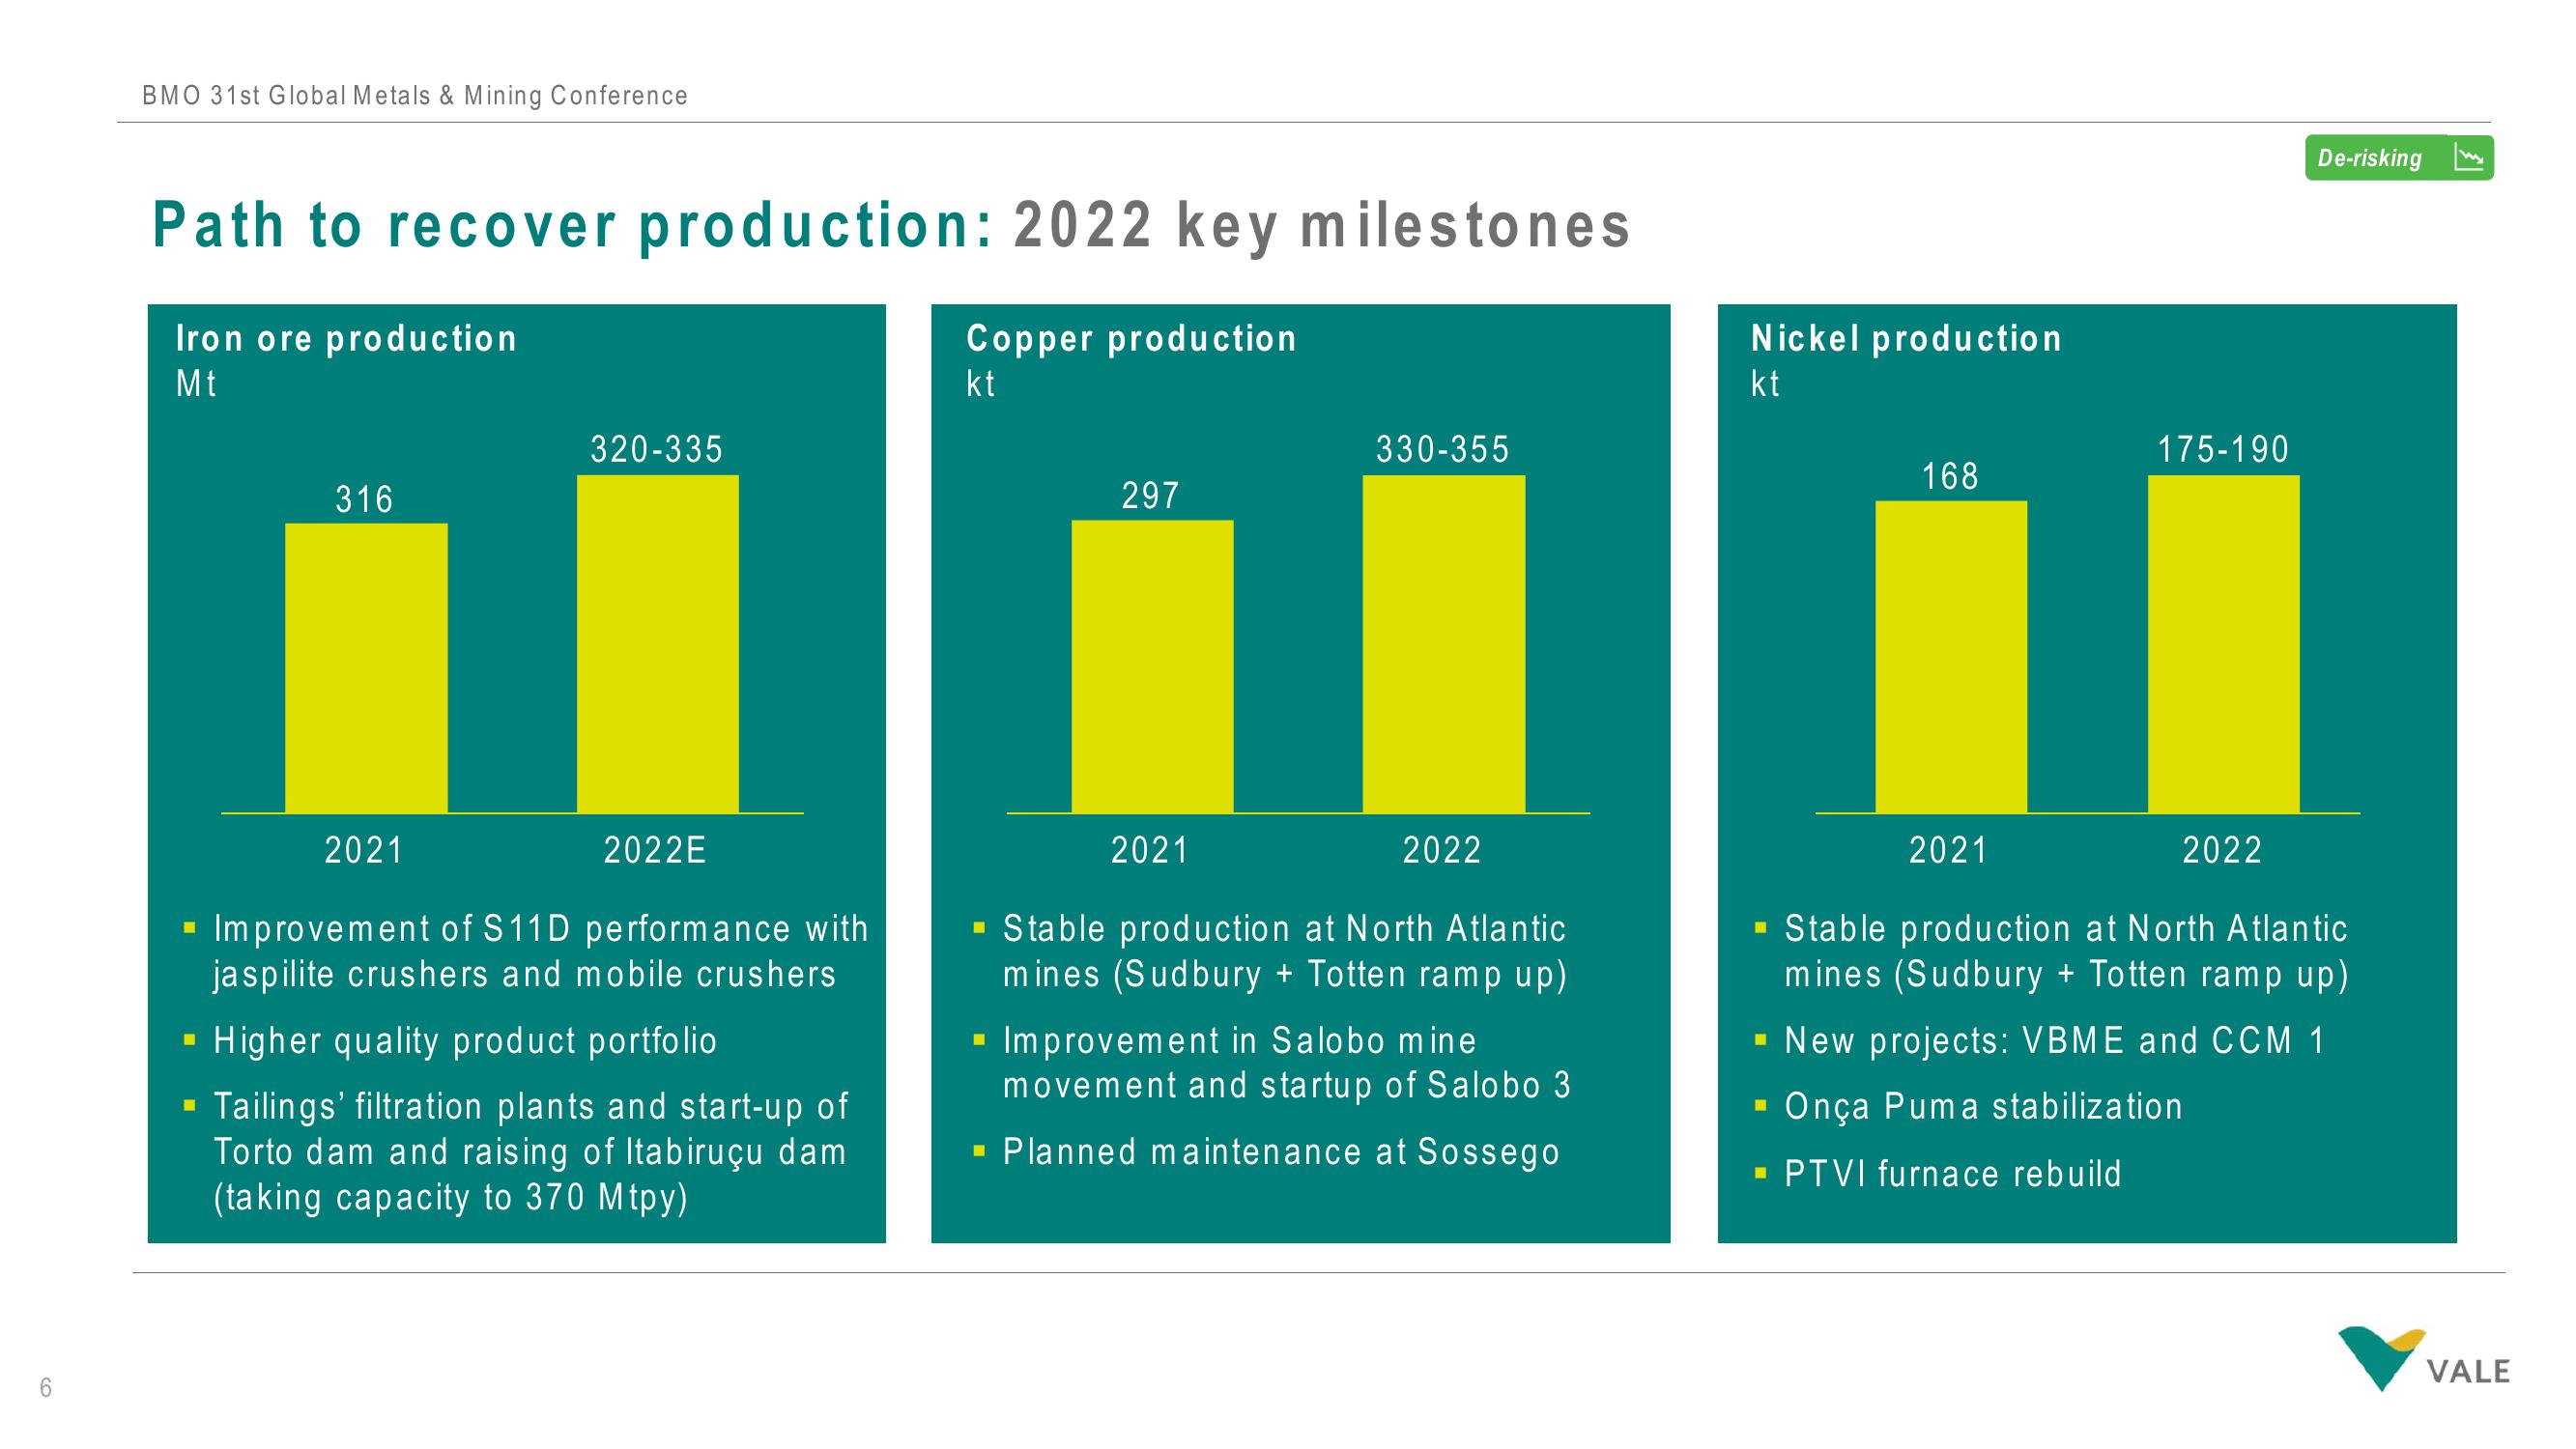Click the De-risking label
The image size is (2576, 1449).
(2369, 158)
